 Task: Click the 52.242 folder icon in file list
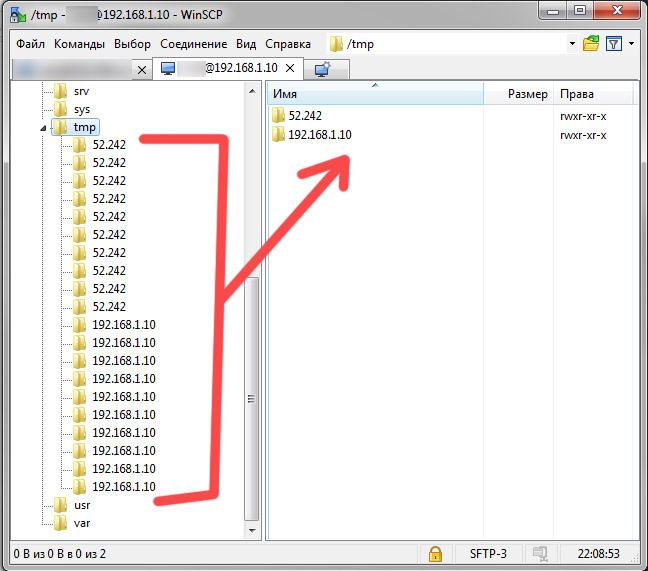(279, 116)
